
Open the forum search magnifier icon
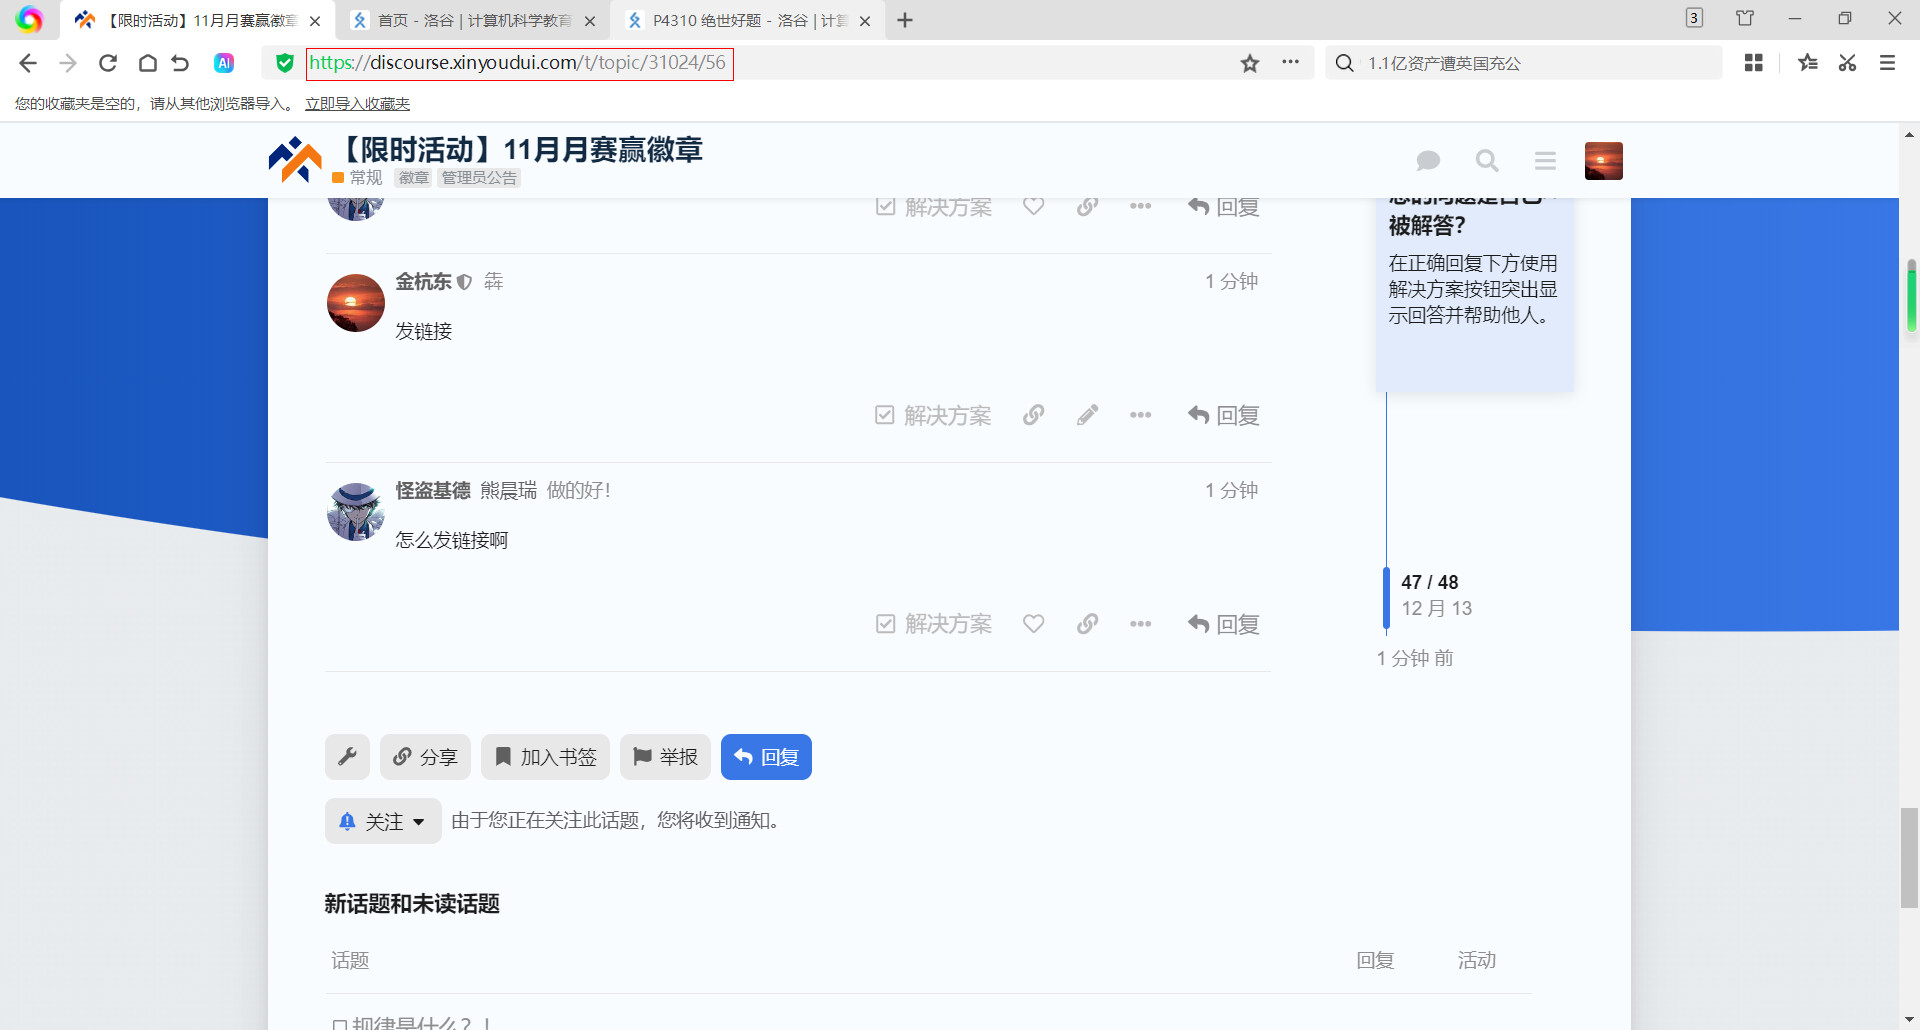(1487, 161)
